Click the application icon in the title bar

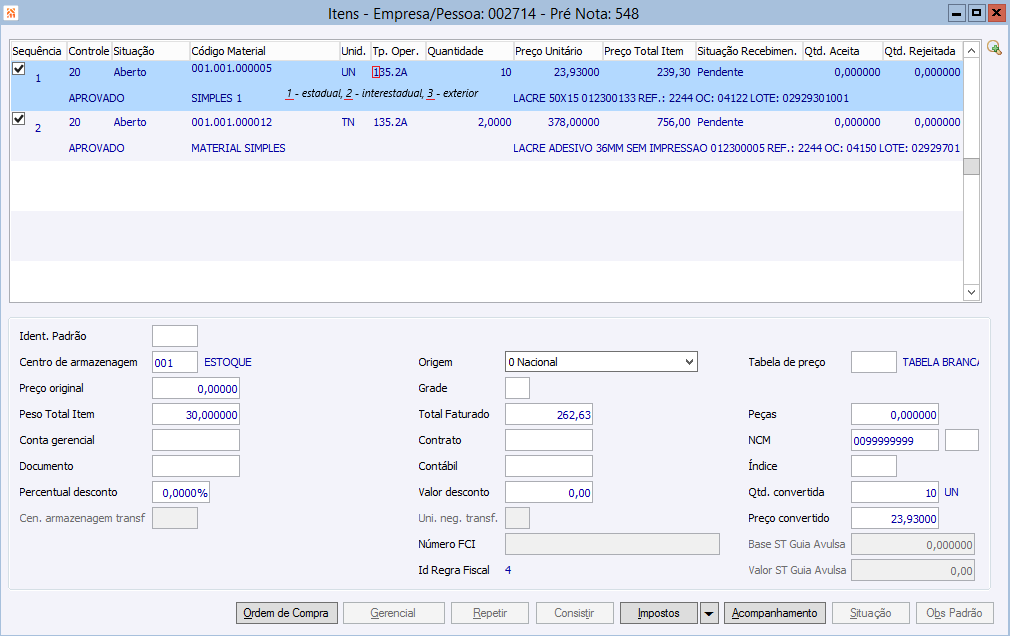[11, 13]
